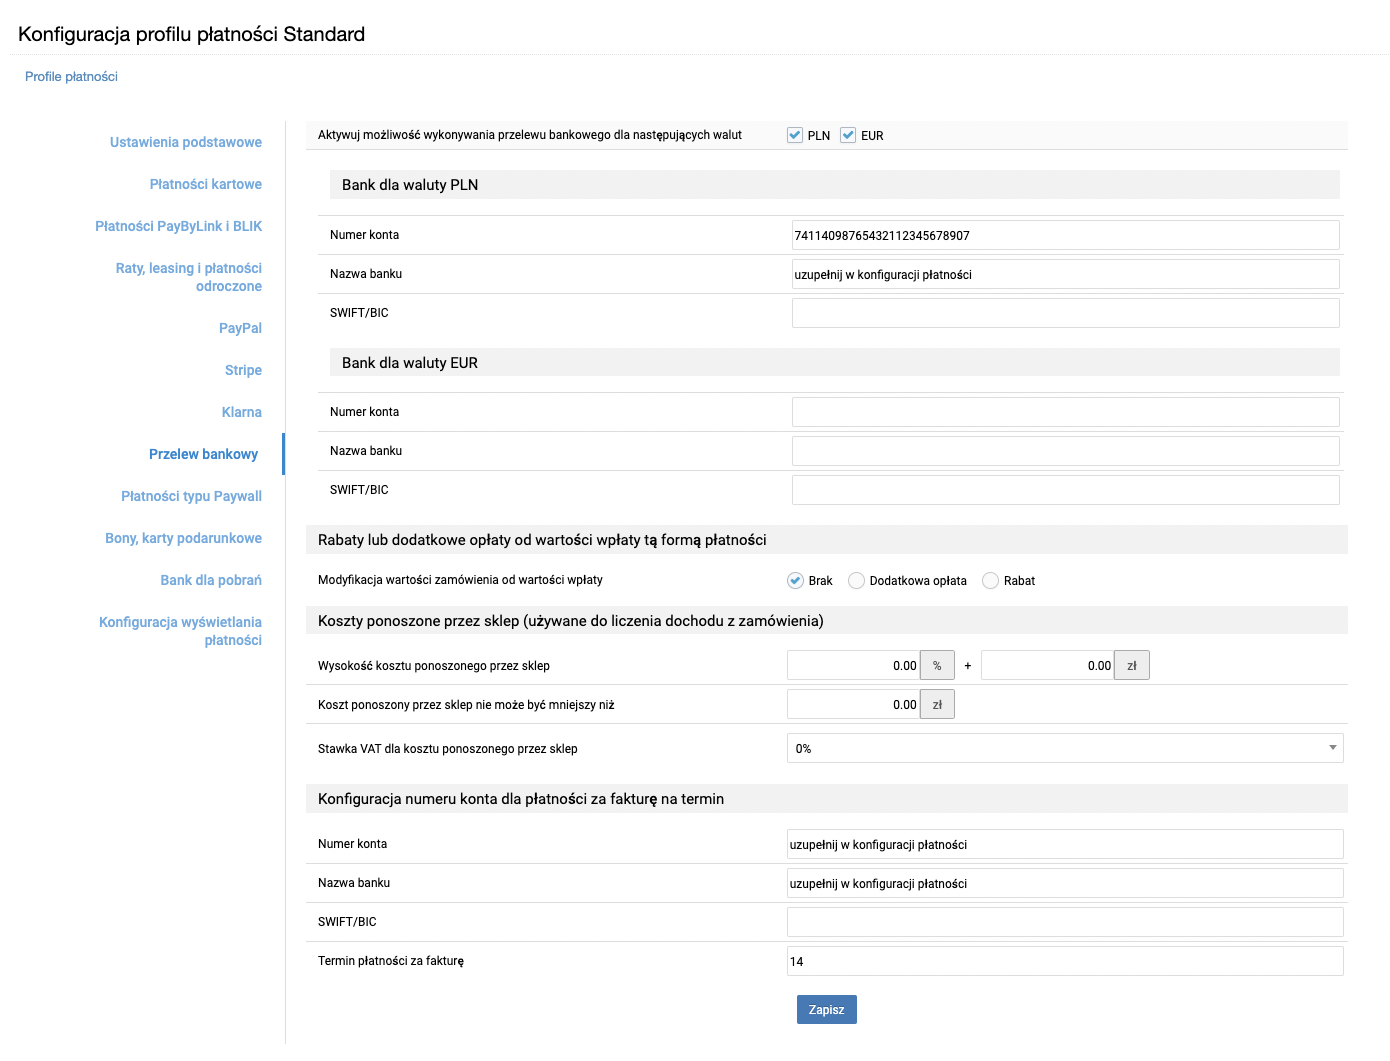The image size is (1390, 1061).
Task: Toggle the EUR currency checkbox
Action: pos(848,135)
